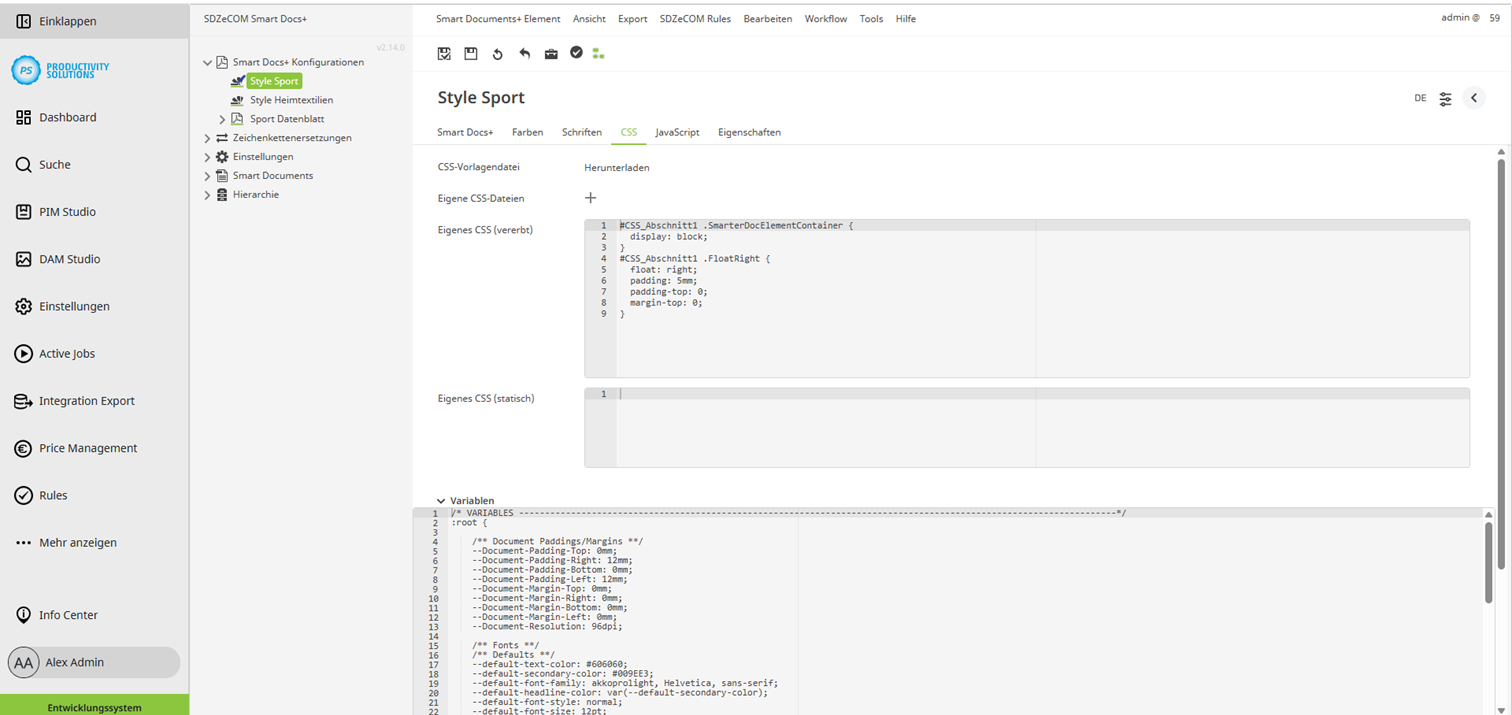The image size is (1512, 715).
Task: Click the save-and-validate toolbar icon
Action: pos(443,54)
